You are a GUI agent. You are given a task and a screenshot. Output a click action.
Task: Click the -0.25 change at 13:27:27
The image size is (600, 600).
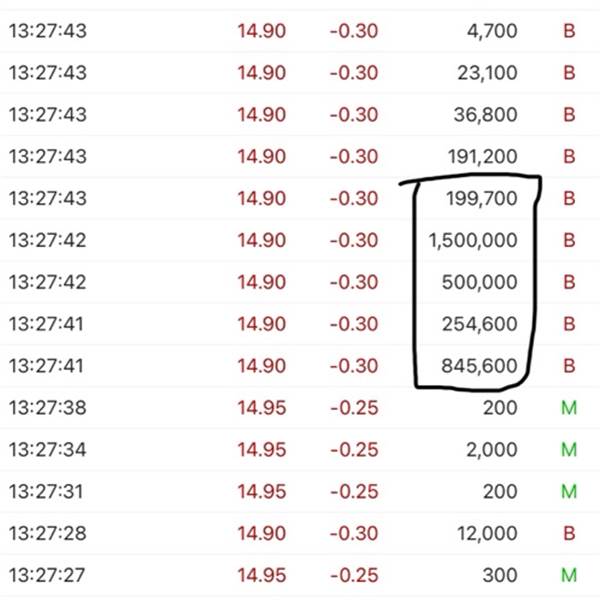tap(353, 575)
